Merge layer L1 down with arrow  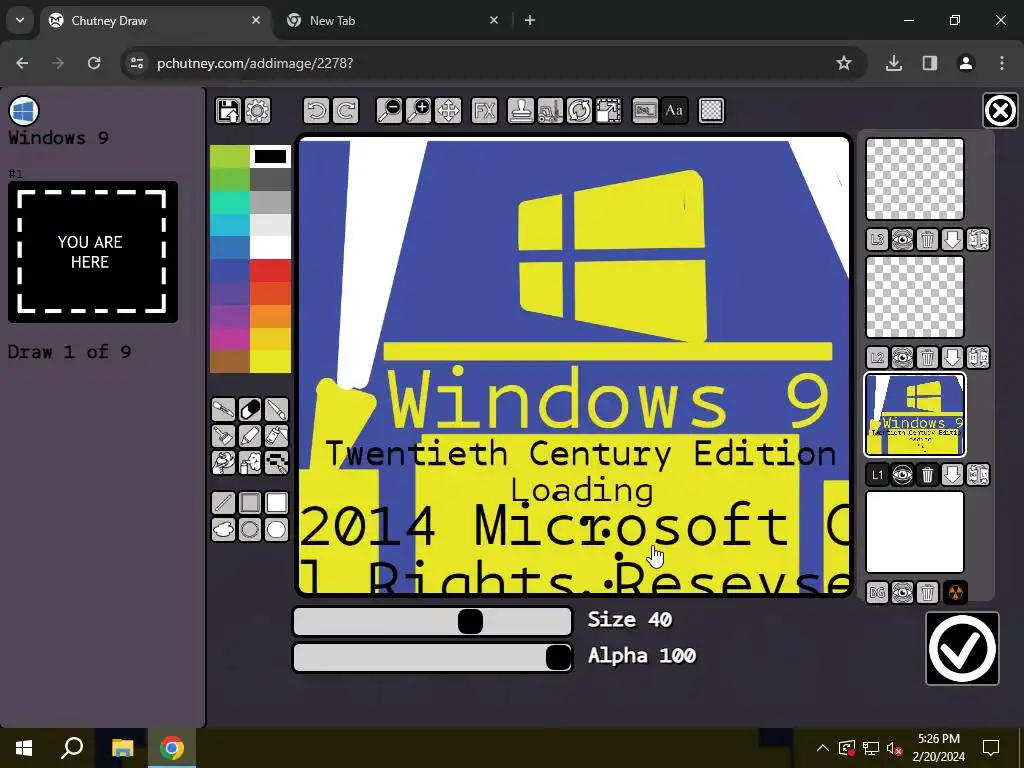(x=953, y=475)
